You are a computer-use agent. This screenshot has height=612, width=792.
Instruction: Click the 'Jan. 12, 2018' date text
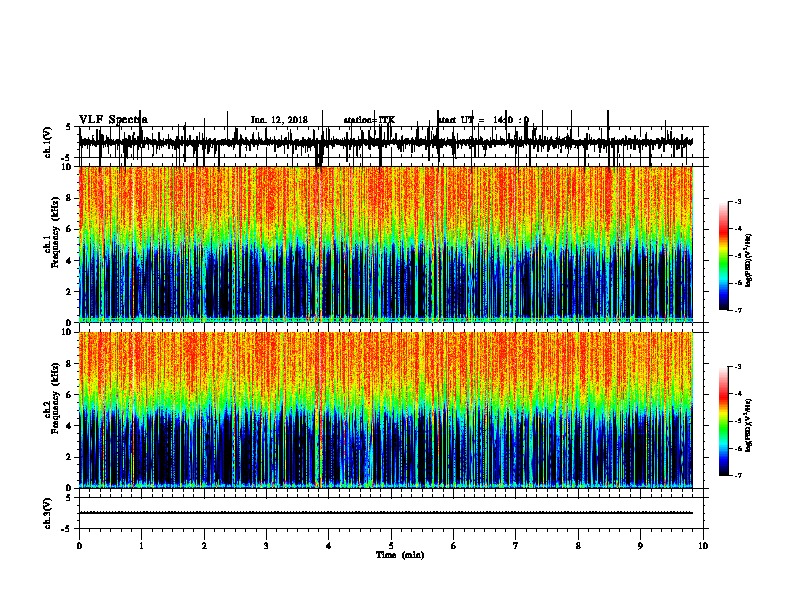(279, 120)
